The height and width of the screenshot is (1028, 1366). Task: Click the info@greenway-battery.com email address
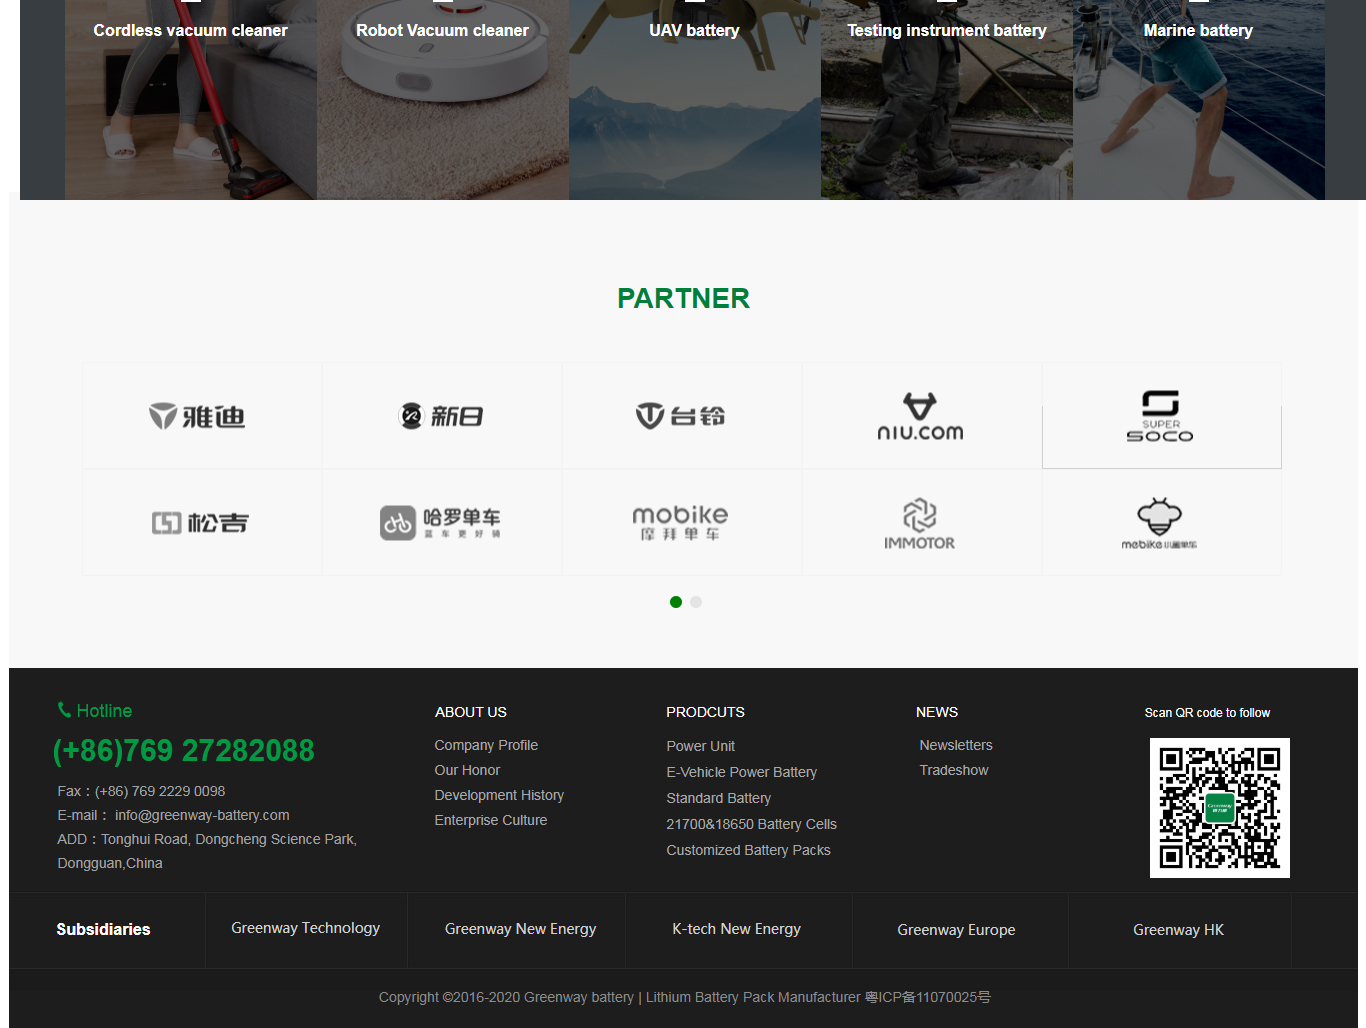point(202,815)
